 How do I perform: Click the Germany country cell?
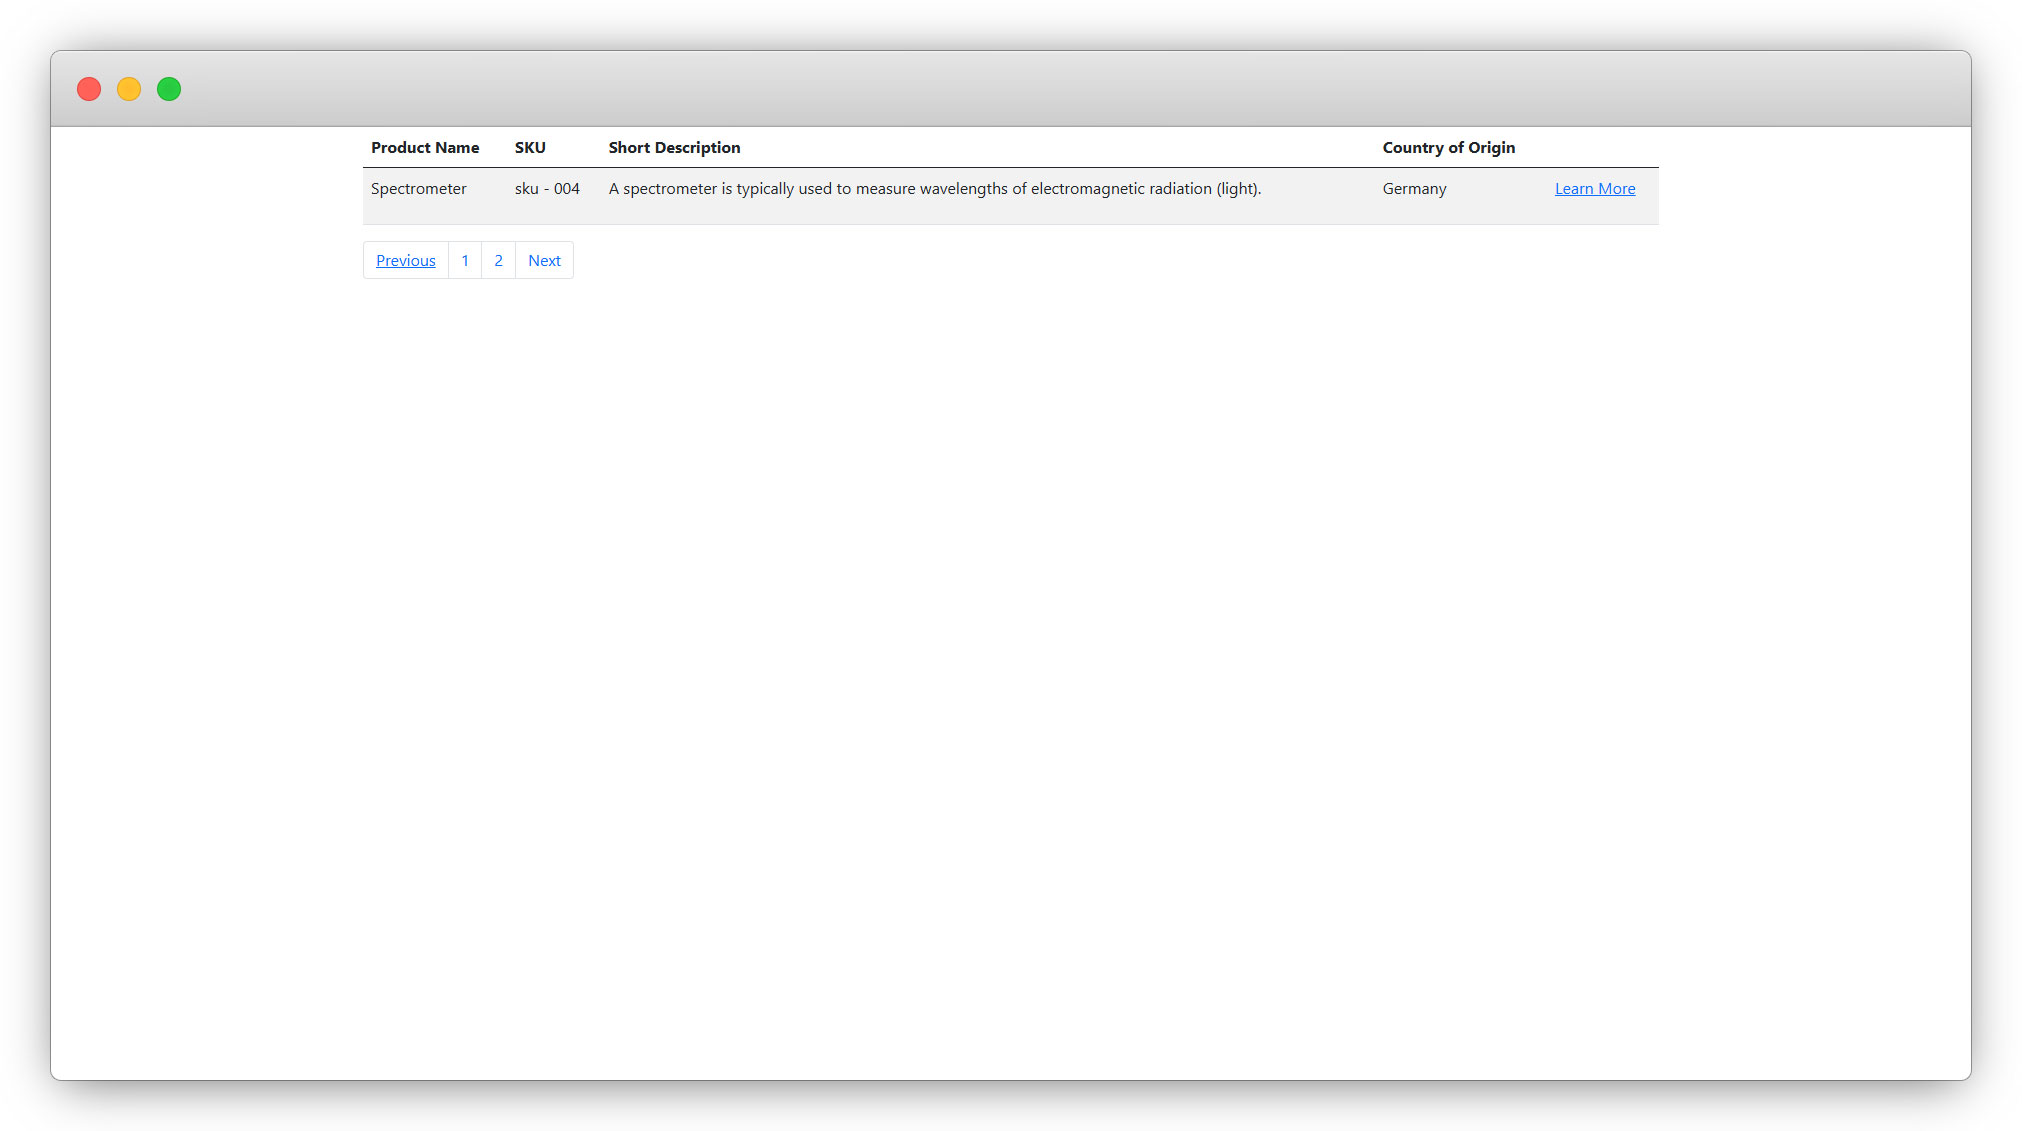(1414, 188)
